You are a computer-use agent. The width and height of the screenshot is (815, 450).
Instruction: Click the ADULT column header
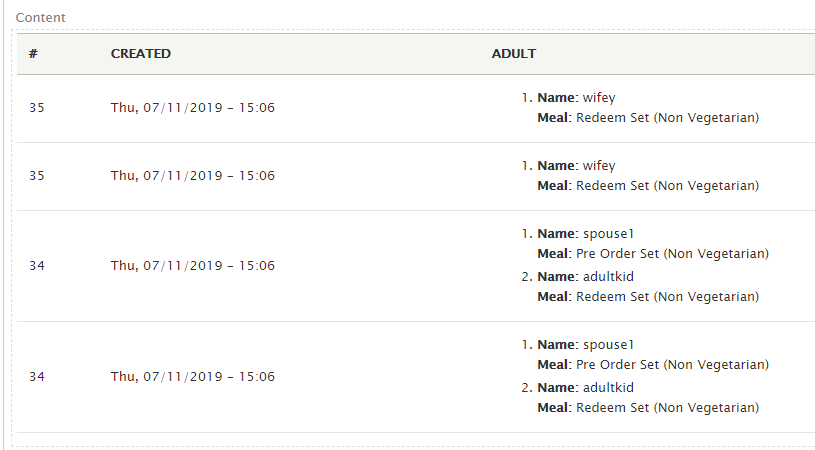[x=514, y=54]
